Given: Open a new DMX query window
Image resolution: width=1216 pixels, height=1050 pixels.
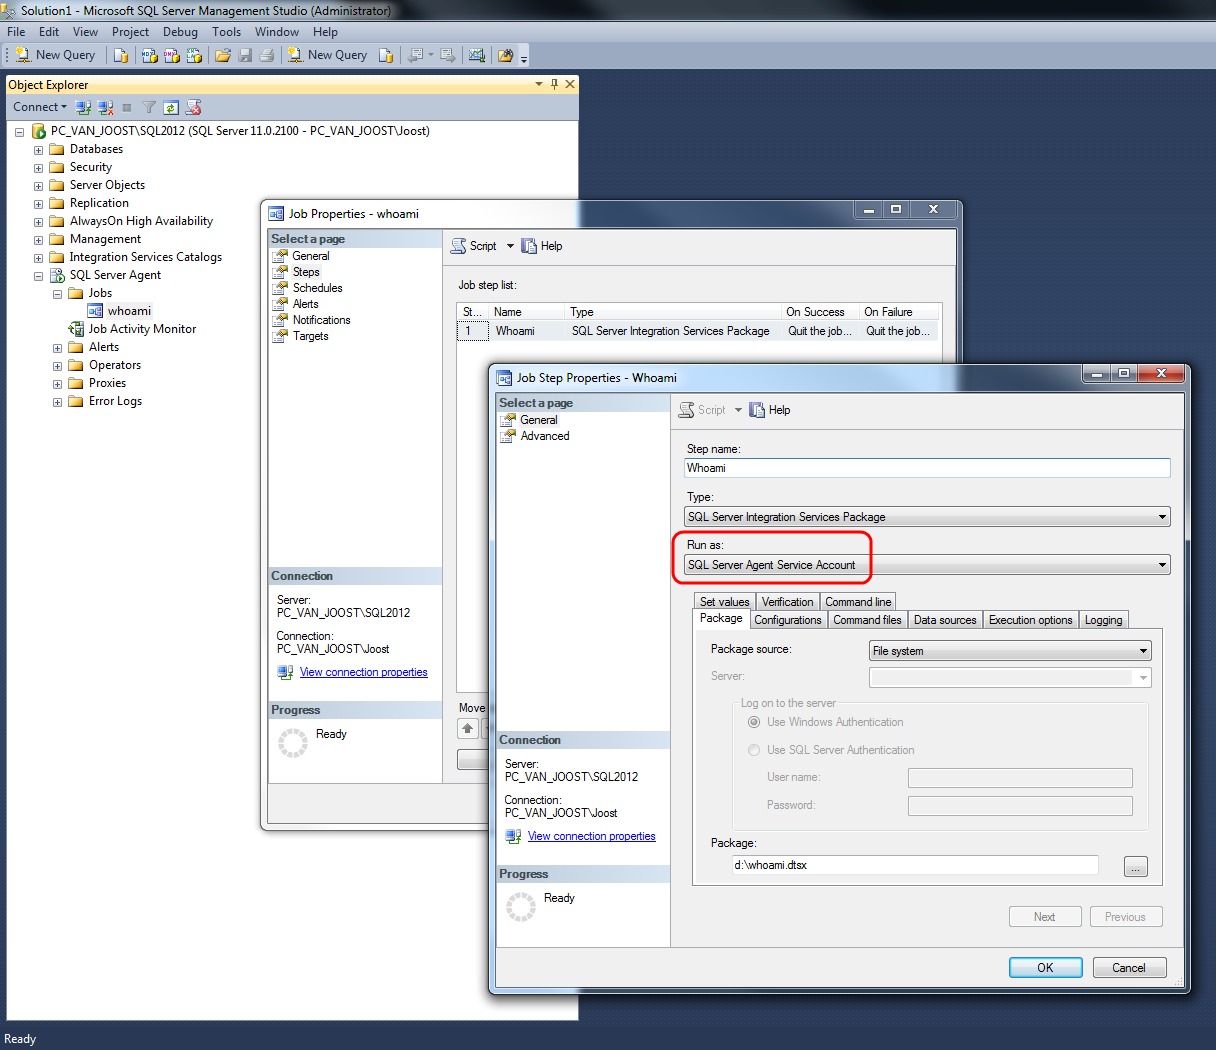Looking at the screenshot, I should pos(171,55).
